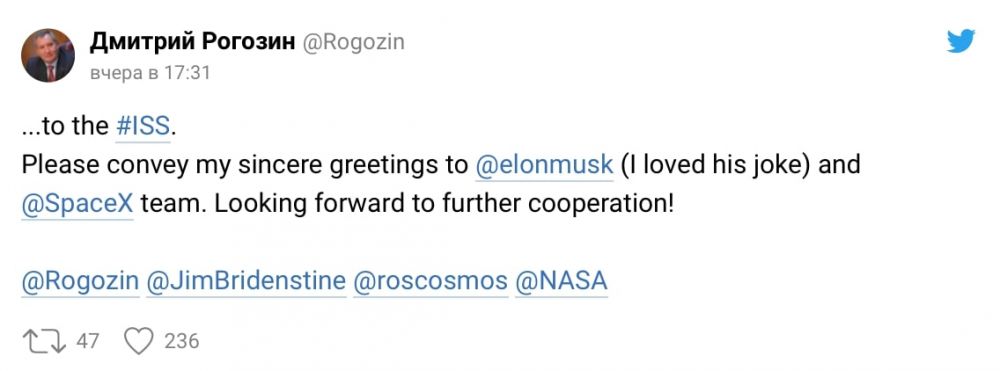Retweet using the arrows icon

(44, 342)
